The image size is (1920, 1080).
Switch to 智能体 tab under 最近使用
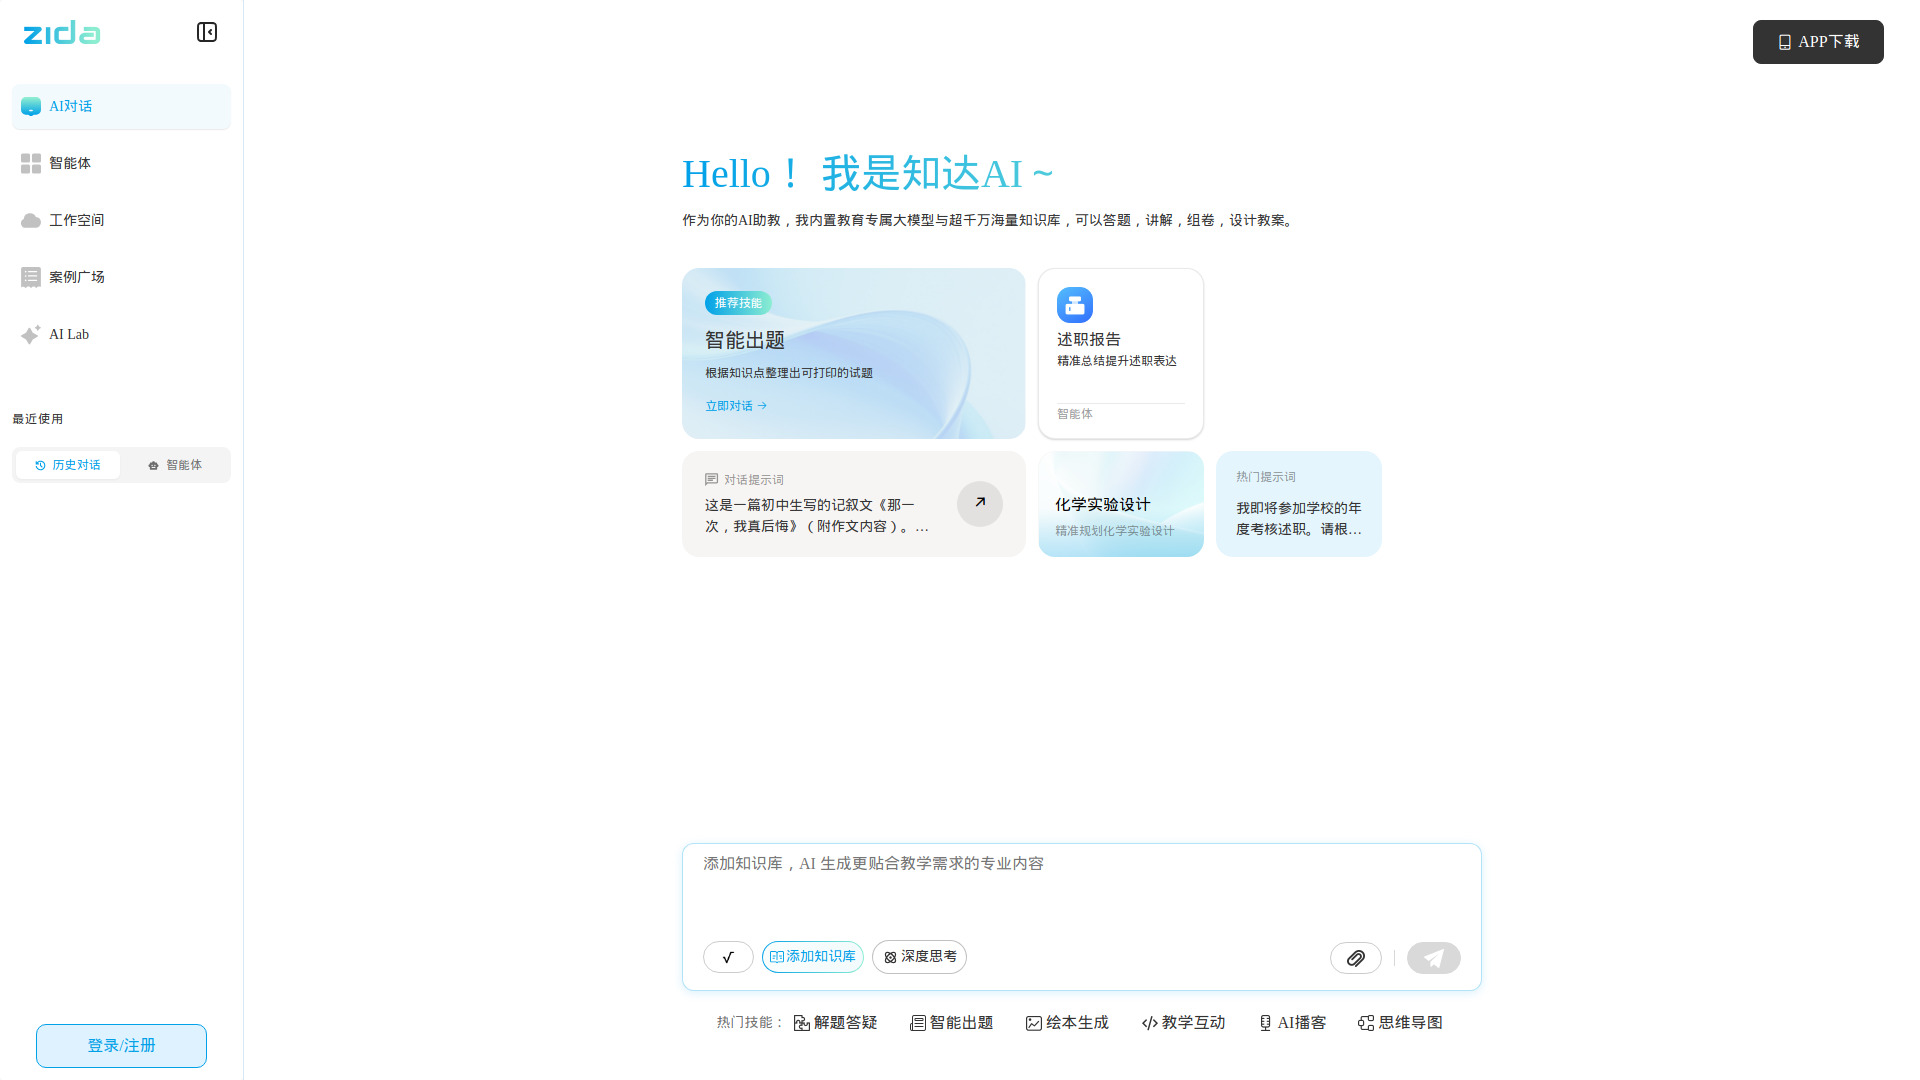coord(175,465)
